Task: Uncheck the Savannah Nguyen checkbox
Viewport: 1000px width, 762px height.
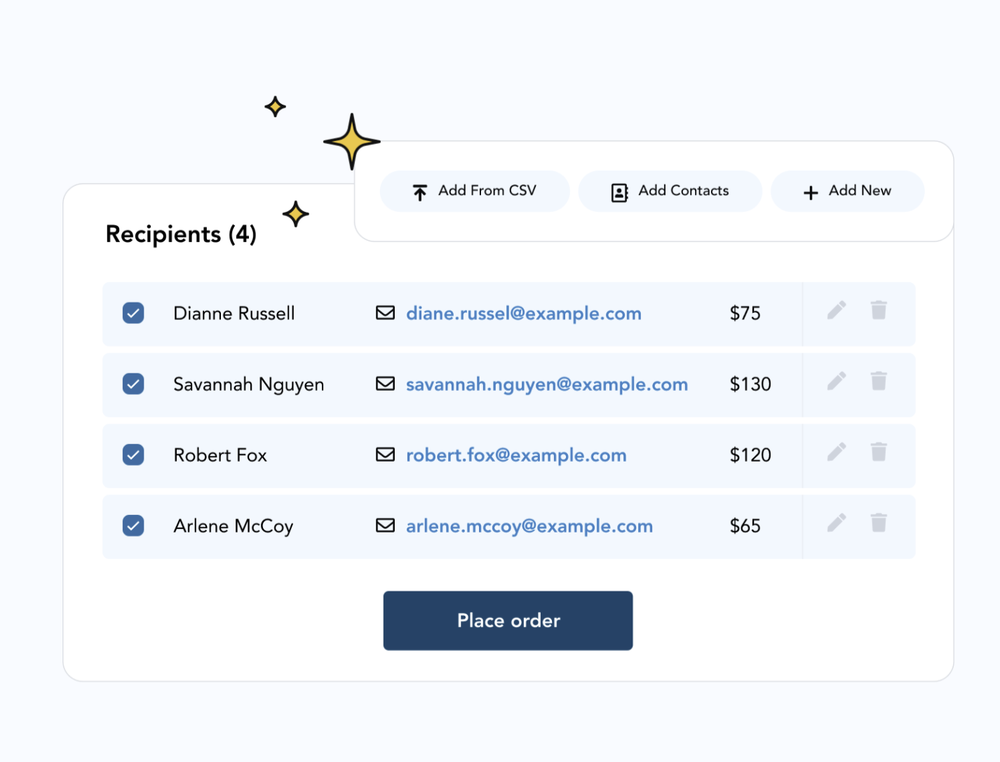Action: click(133, 384)
